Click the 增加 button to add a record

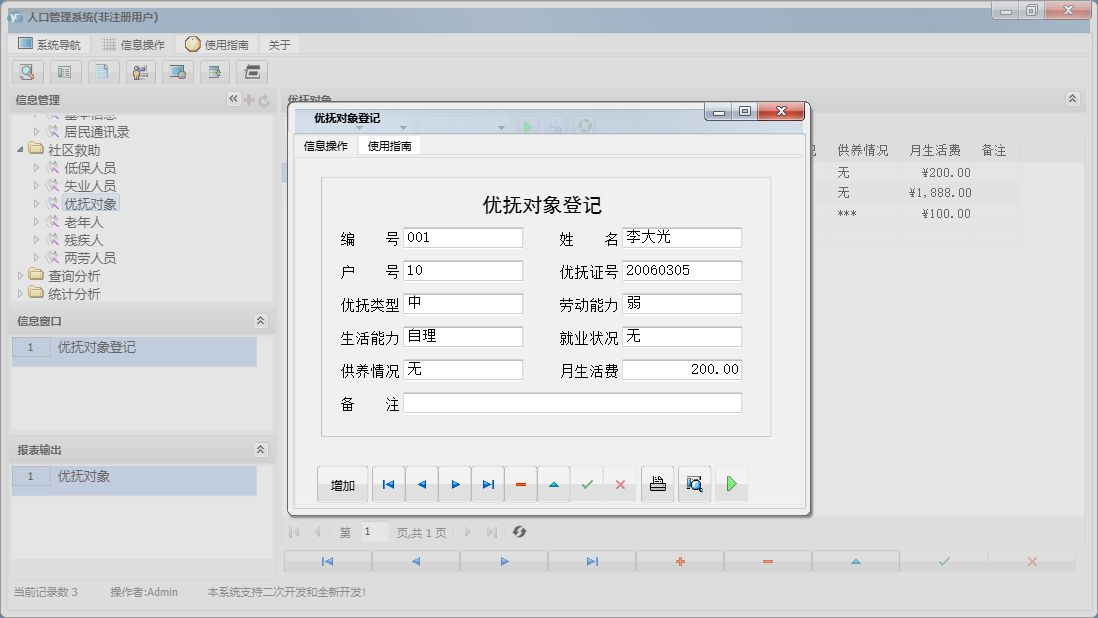343,483
